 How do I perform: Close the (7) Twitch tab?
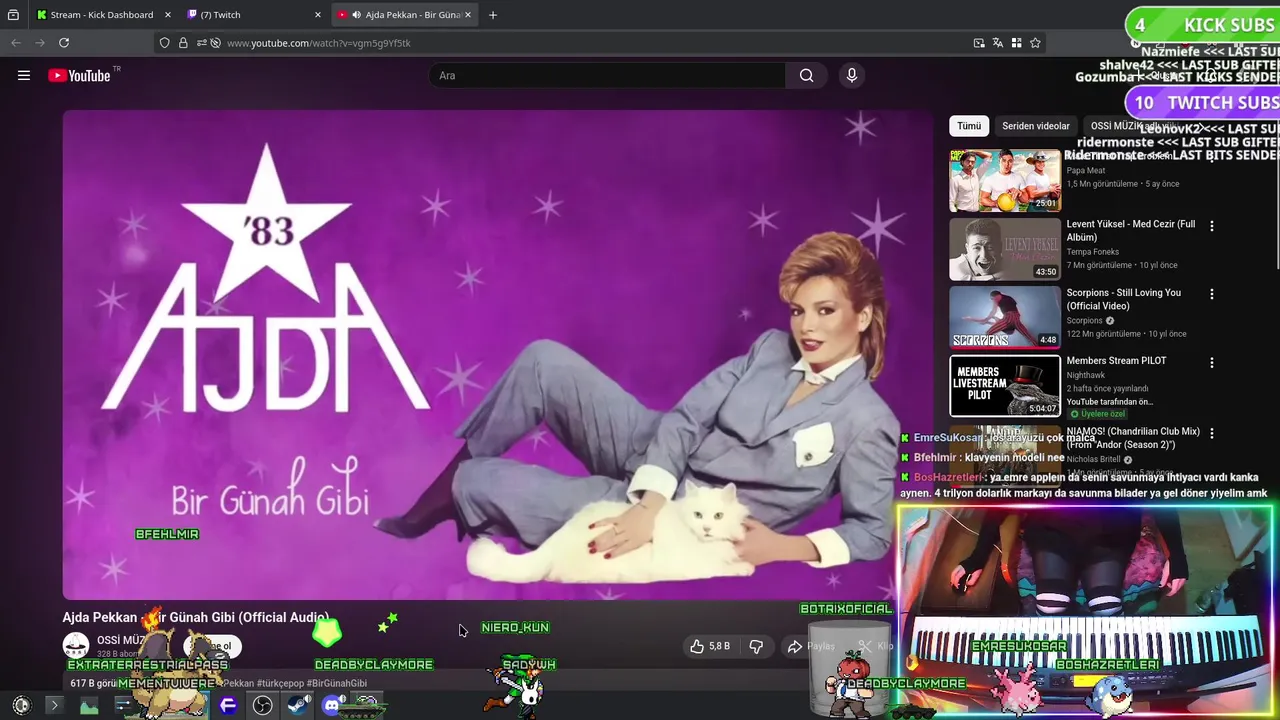(318, 15)
